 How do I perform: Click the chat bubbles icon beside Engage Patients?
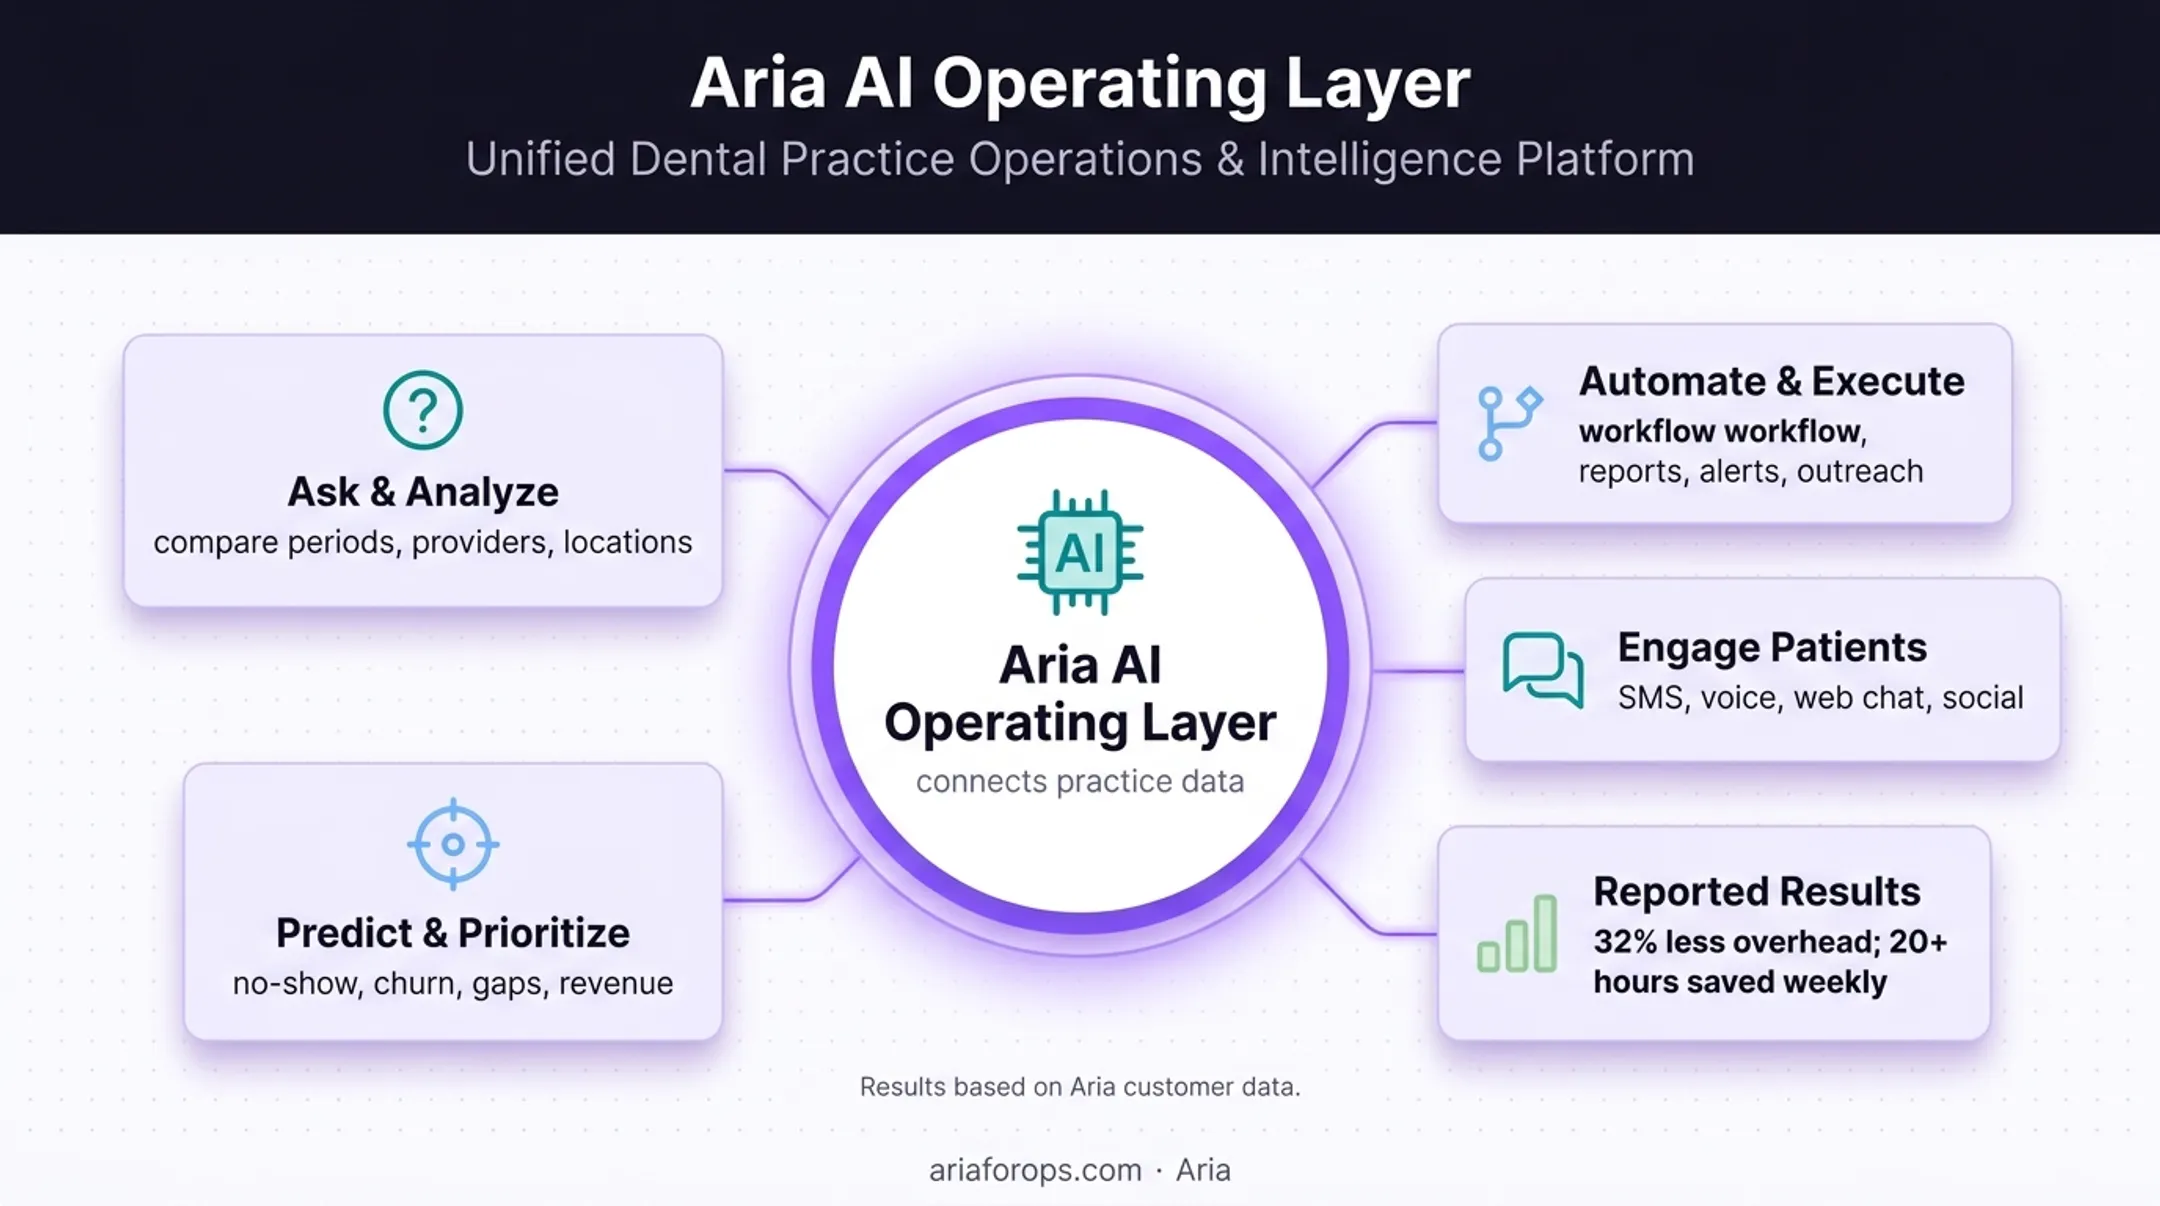point(1543,670)
